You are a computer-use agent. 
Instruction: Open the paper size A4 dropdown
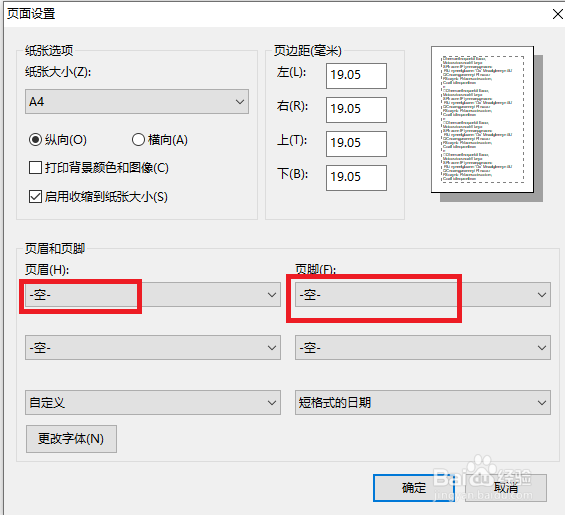137,102
